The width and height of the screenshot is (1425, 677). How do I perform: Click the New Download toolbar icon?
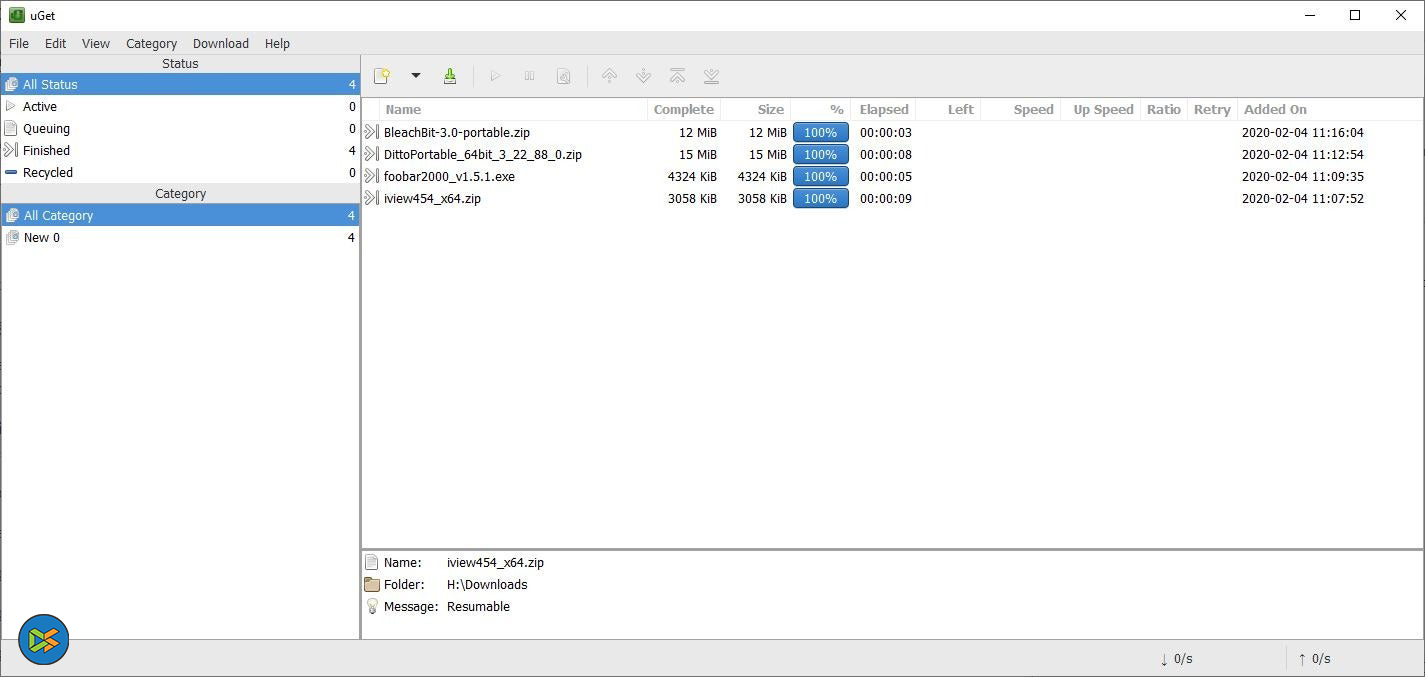(381, 76)
